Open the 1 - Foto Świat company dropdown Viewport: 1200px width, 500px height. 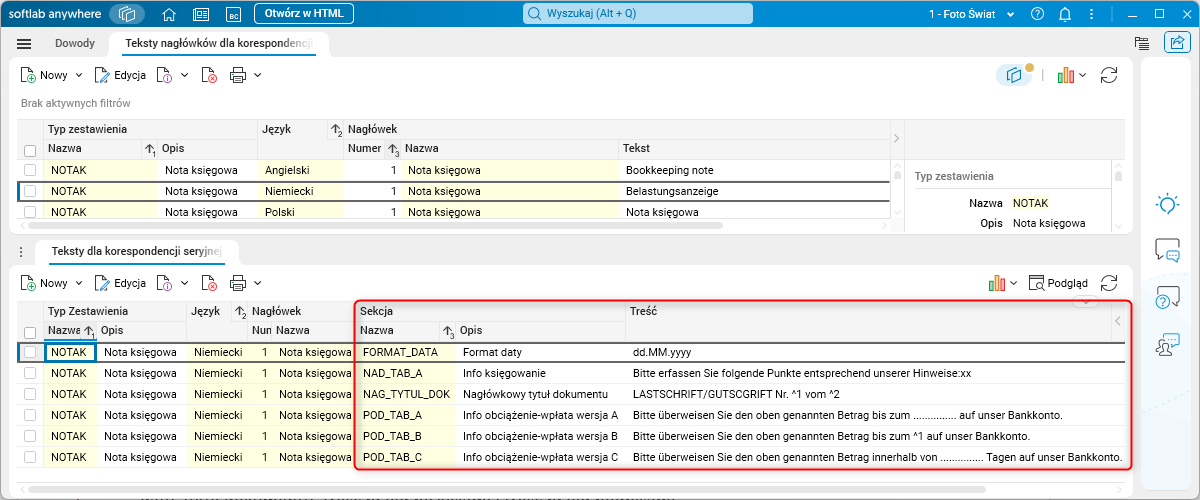(972, 14)
